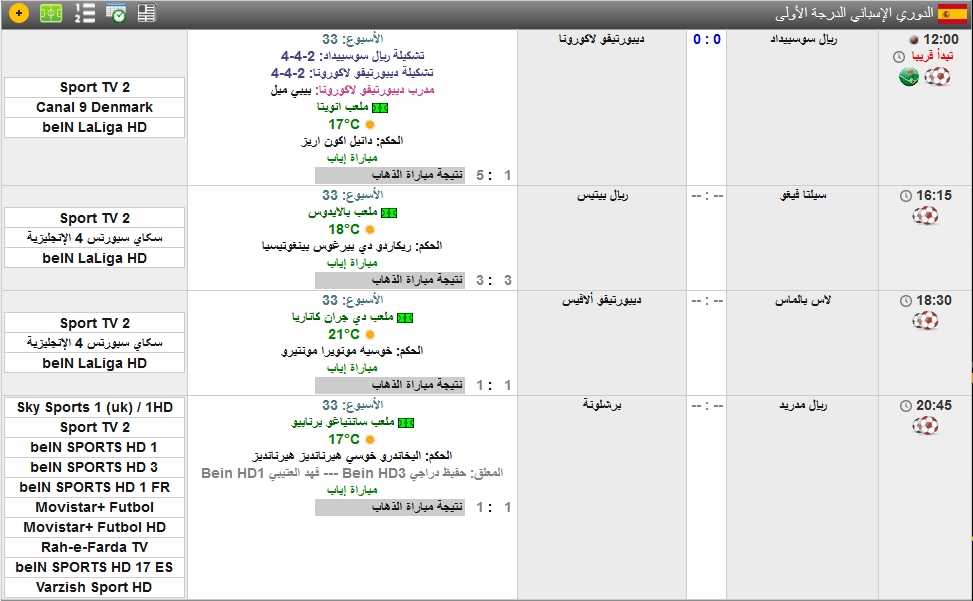Screen dimensions: 973x601
Task: Click the first-leg result bar showing 3 : 3
Action: [390, 280]
